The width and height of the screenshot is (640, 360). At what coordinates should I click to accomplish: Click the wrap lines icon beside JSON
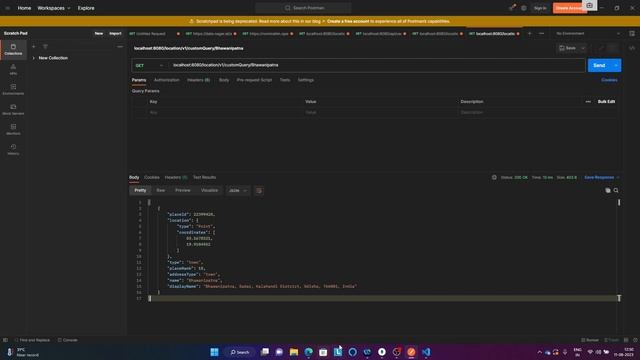(x=259, y=191)
